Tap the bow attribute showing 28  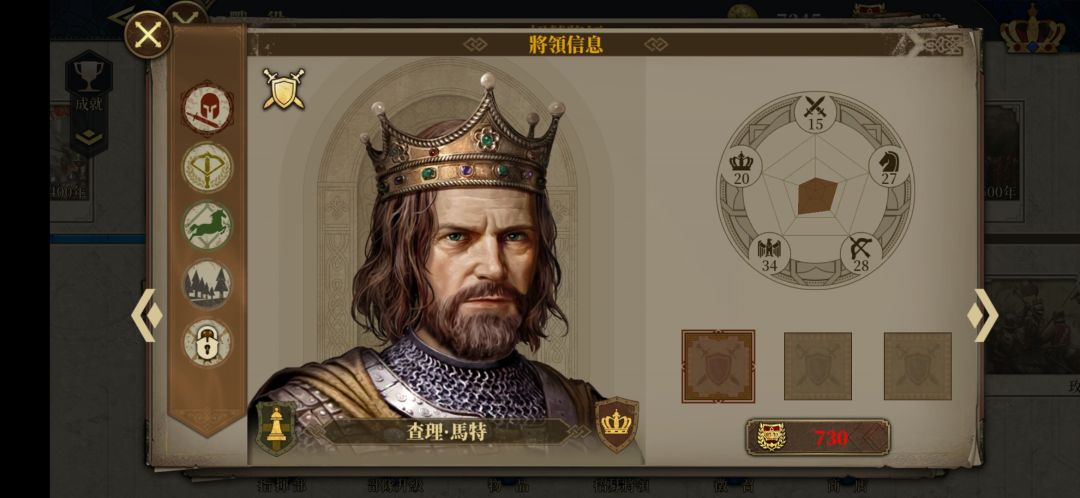(x=860, y=253)
